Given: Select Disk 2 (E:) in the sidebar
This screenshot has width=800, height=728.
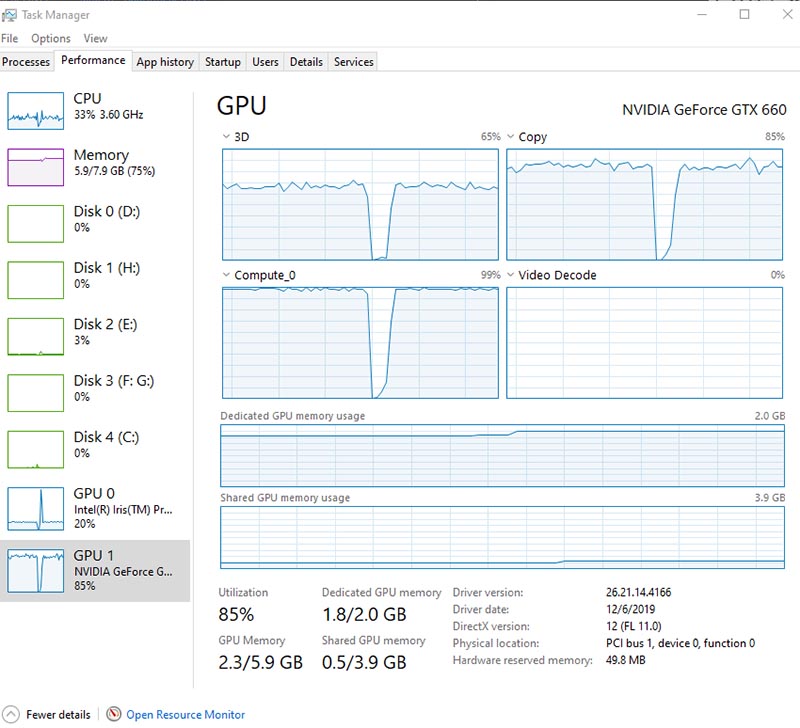Looking at the screenshot, I should pyautogui.click(x=95, y=336).
